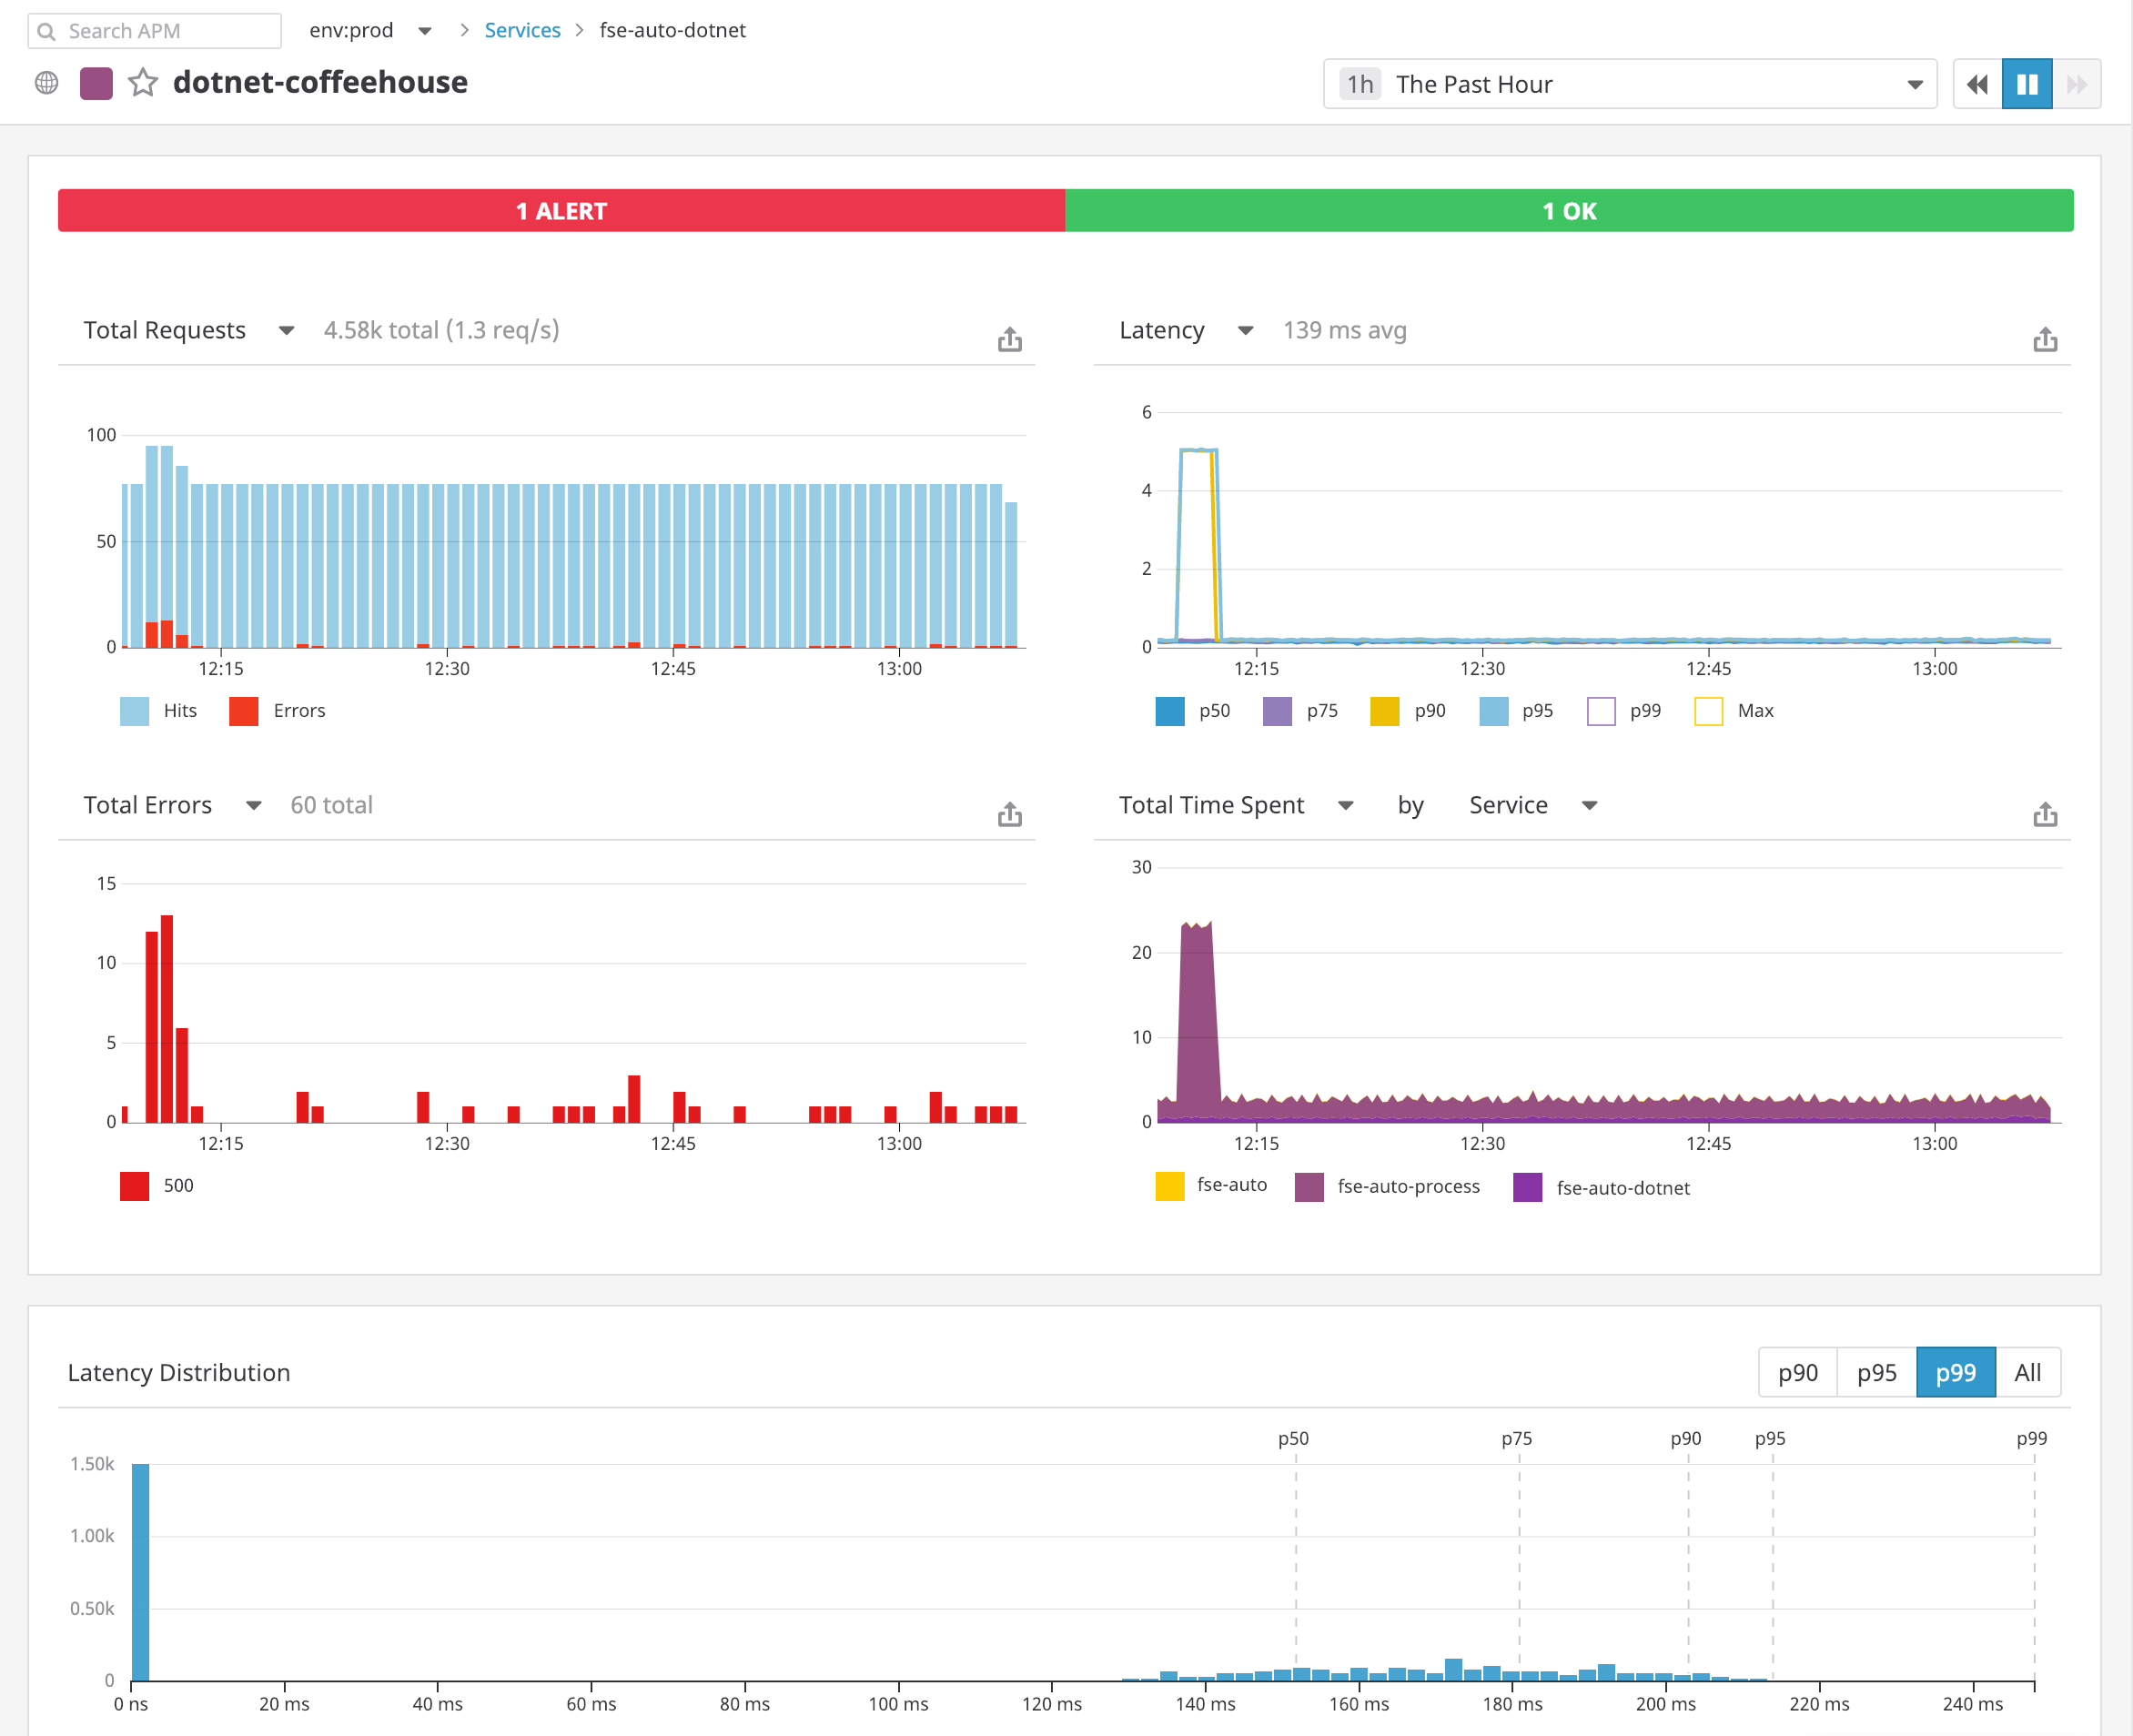Skip forward using the fast-forward icon
Screen dimensions: 2133x1736
pyautogui.click(x=2077, y=84)
